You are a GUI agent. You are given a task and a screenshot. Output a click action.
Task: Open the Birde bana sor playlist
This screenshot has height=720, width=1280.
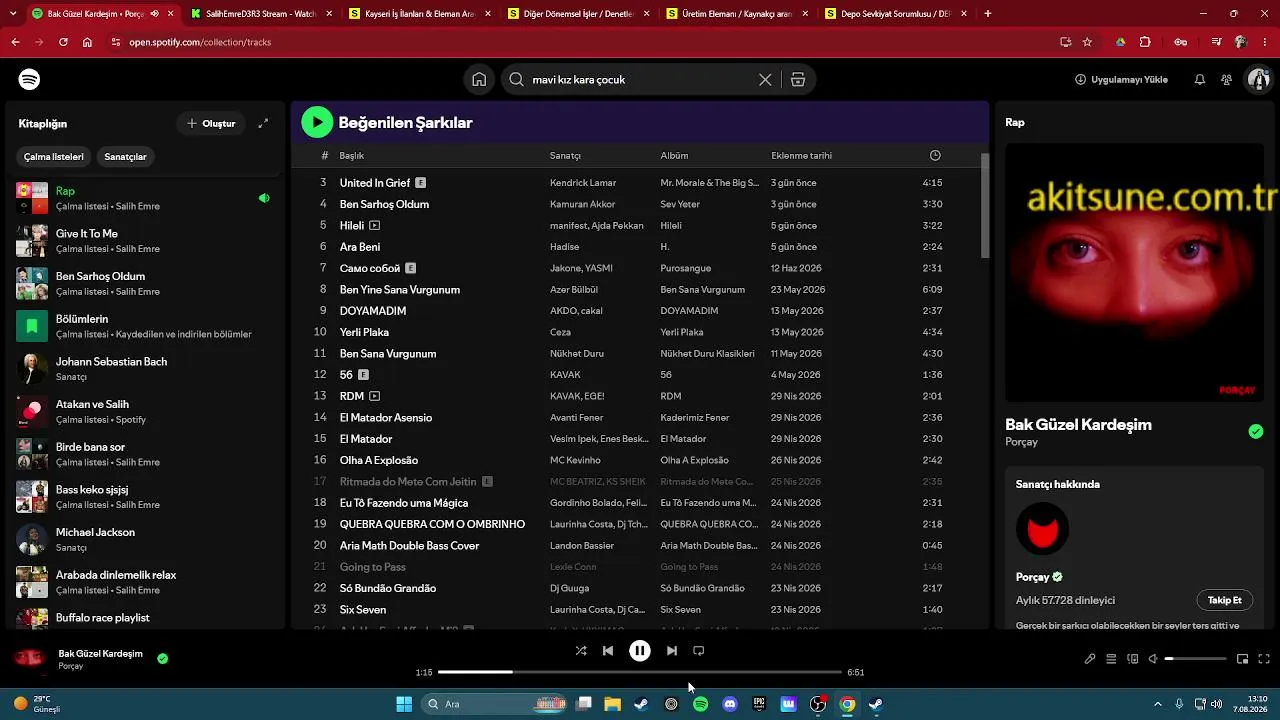[145, 454]
